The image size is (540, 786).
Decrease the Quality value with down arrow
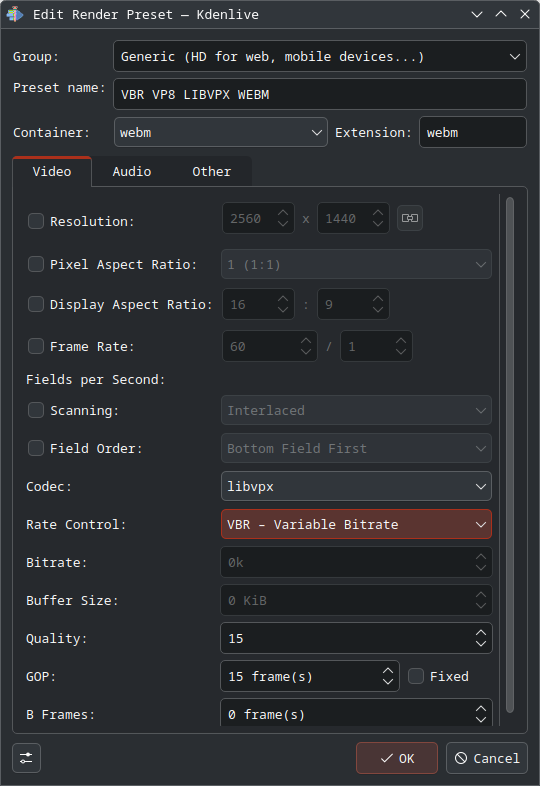coord(481,644)
